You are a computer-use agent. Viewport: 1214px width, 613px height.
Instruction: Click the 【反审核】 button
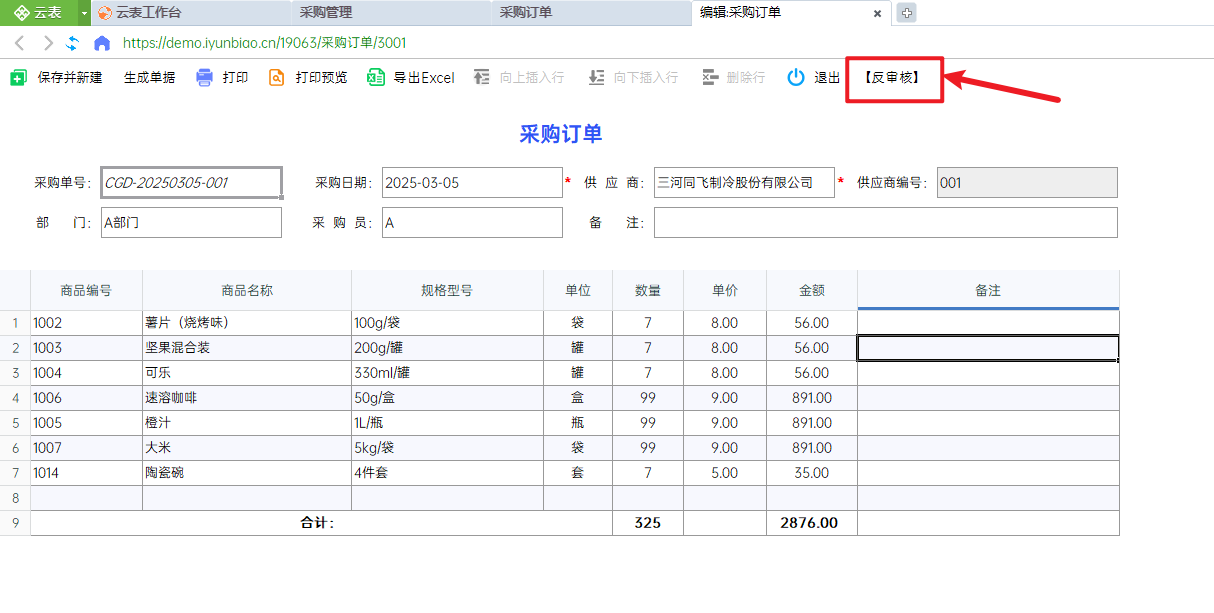click(890, 77)
